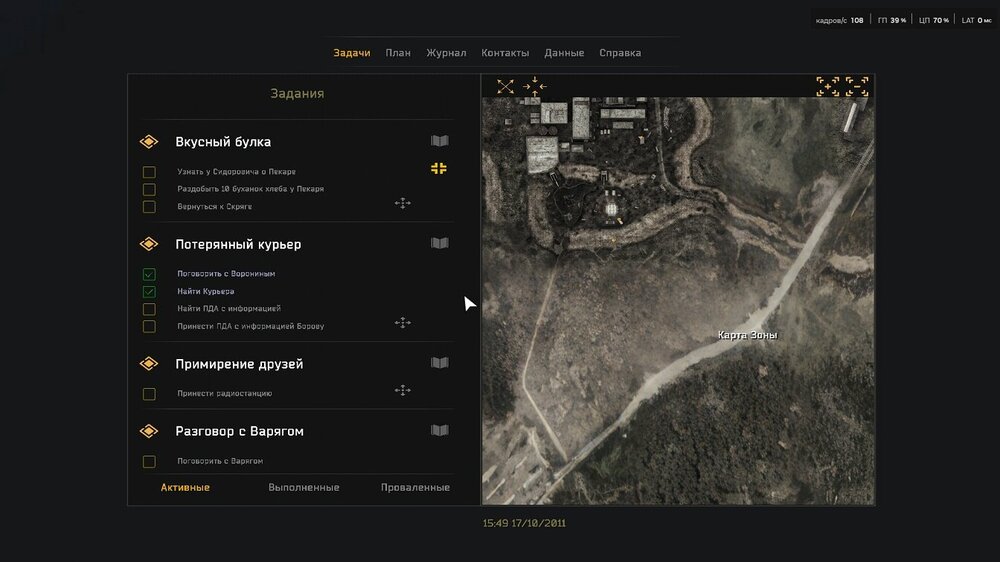Click Карта Зоны label on the map
The width and height of the screenshot is (1000, 562).
pos(747,335)
